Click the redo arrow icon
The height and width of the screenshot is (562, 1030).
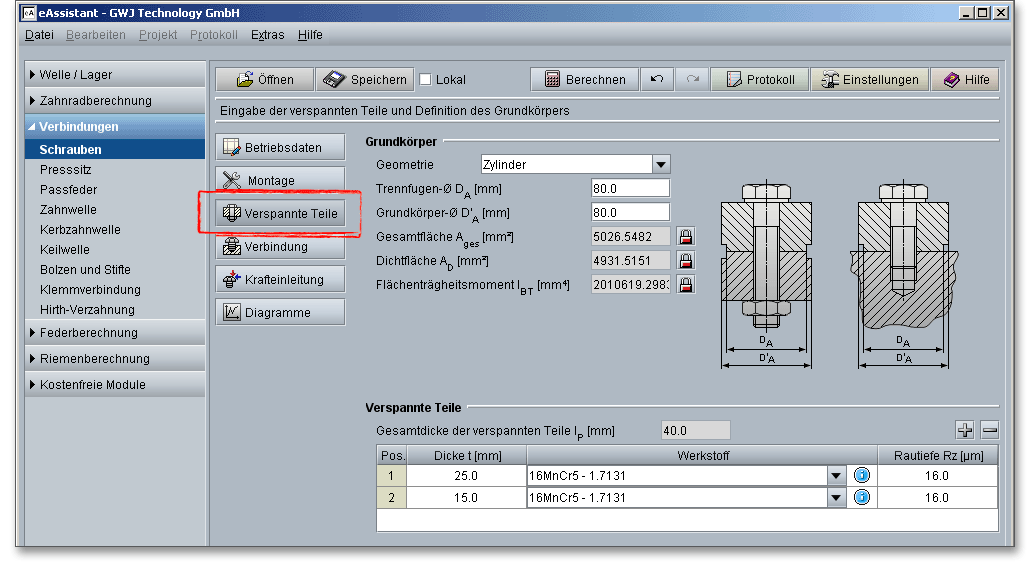(x=692, y=80)
